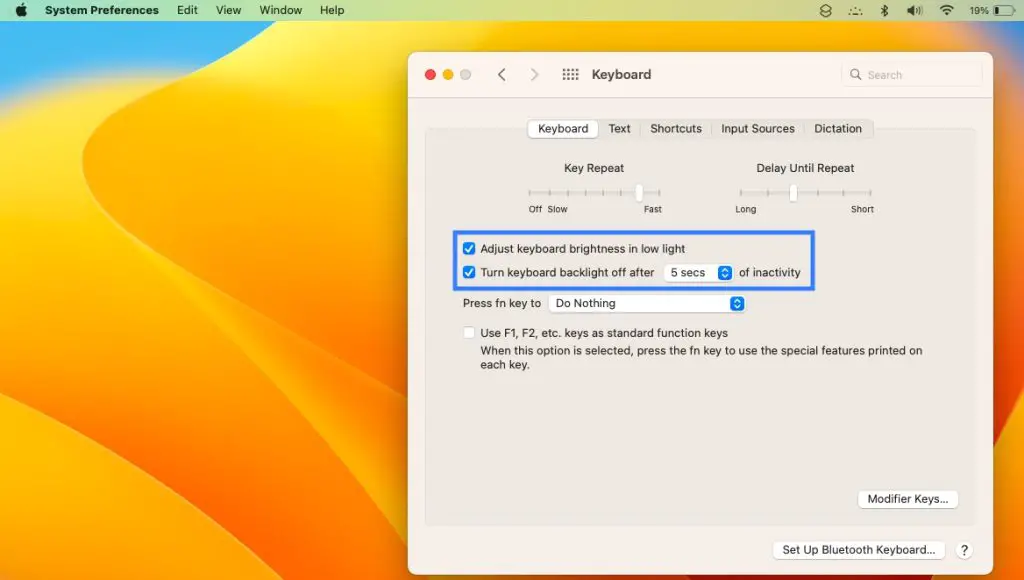Click the back navigation chevron
This screenshot has height=580, width=1024.
(501, 74)
